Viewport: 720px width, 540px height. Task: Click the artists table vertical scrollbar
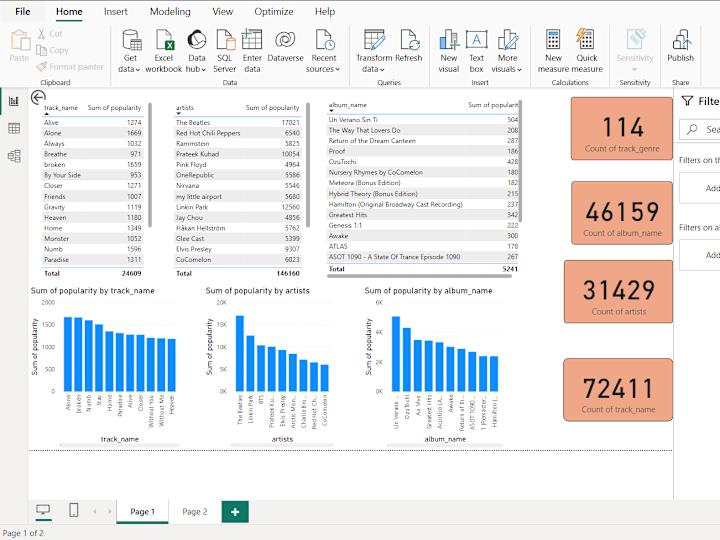pos(308,165)
